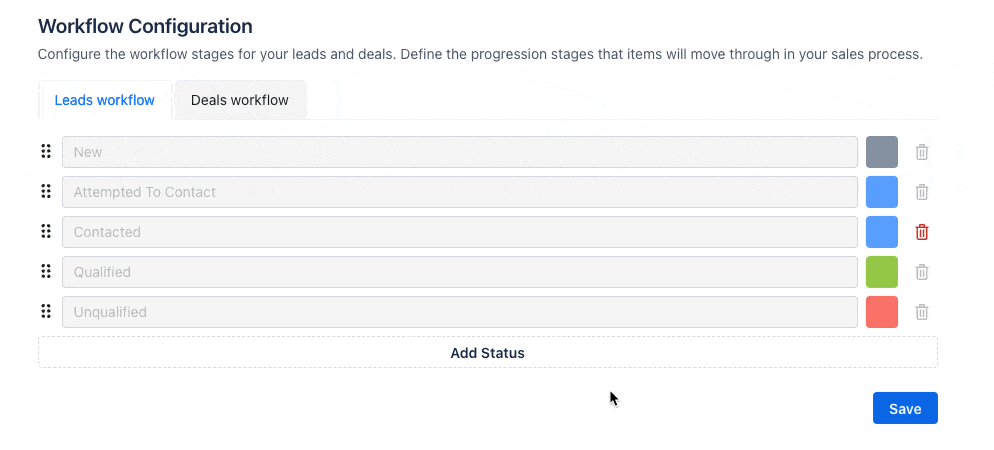Switch to the Deals workflow tab
This screenshot has height=450, width=994.
pyautogui.click(x=240, y=100)
